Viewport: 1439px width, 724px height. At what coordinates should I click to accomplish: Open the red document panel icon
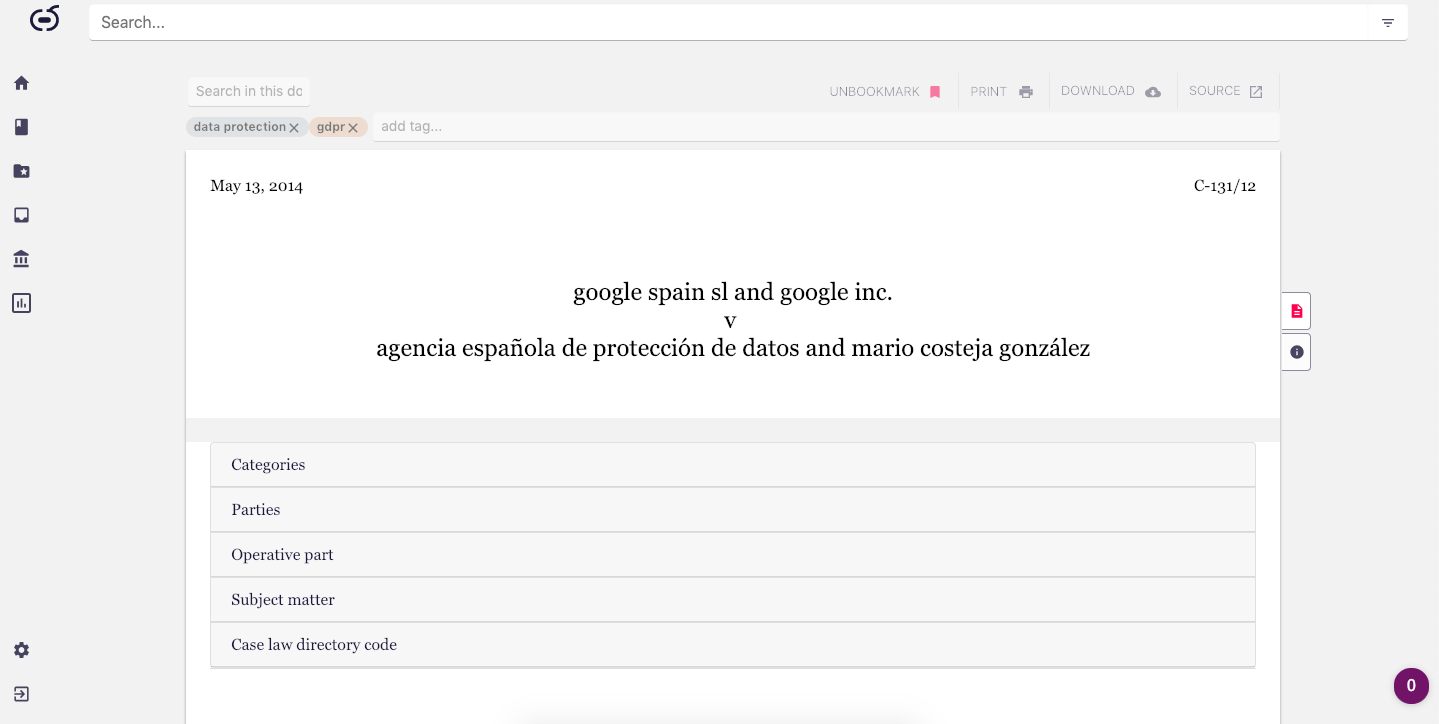coord(1296,311)
